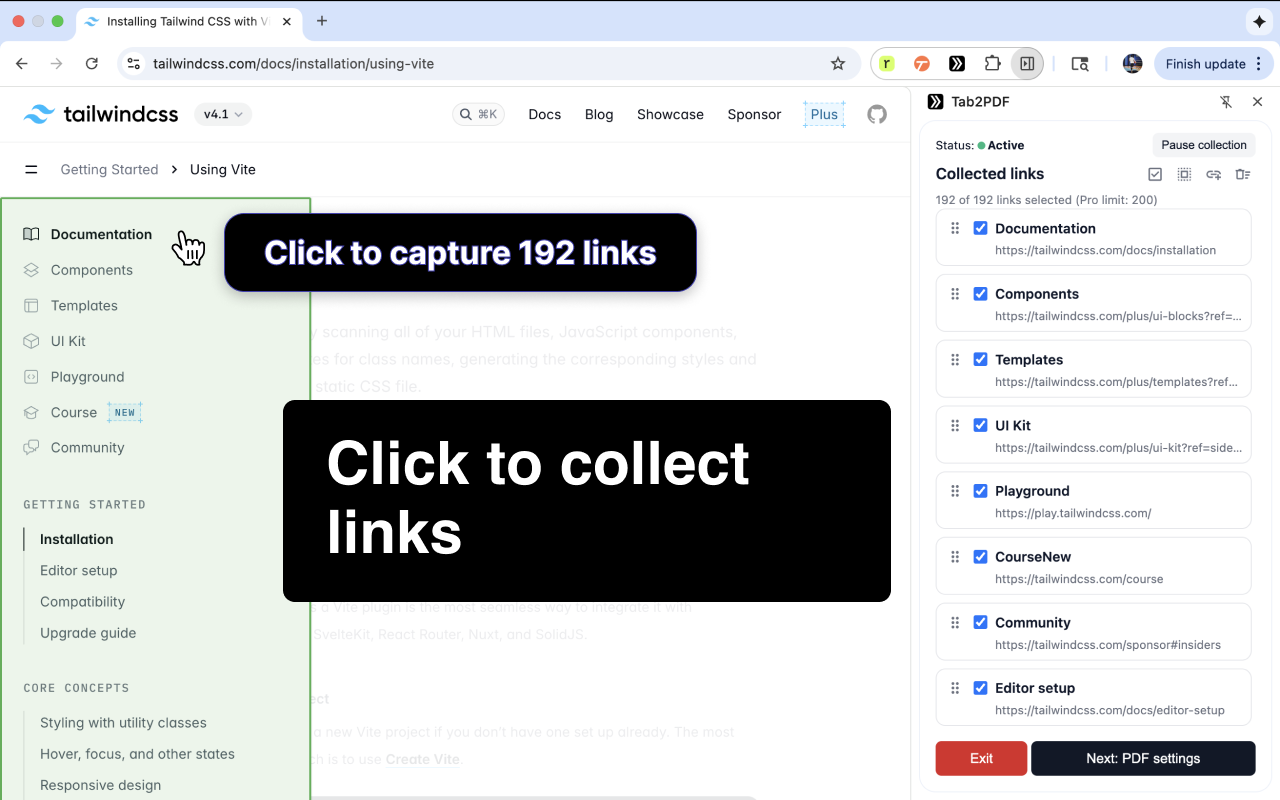Uncheck the UI Kit link checkbox
The height and width of the screenshot is (800, 1280).
[980, 424]
